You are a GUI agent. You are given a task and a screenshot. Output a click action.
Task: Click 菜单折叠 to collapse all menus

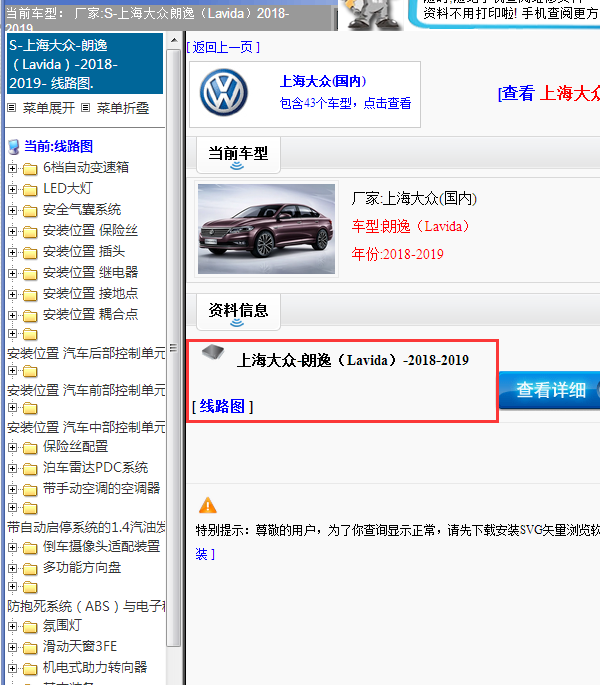[122, 108]
